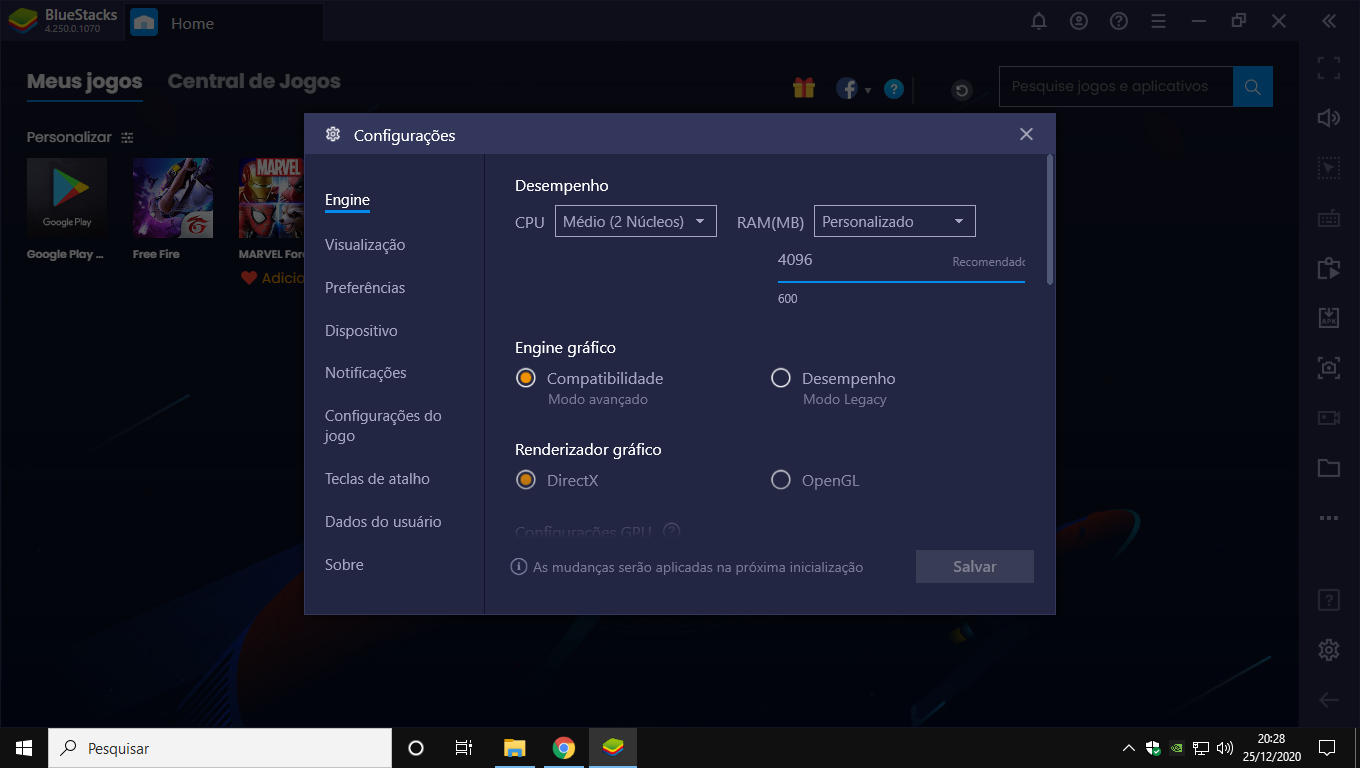The height and width of the screenshot is (768, 1360).
Task: Open Teclas de atalho section
Action: [377, 479]
